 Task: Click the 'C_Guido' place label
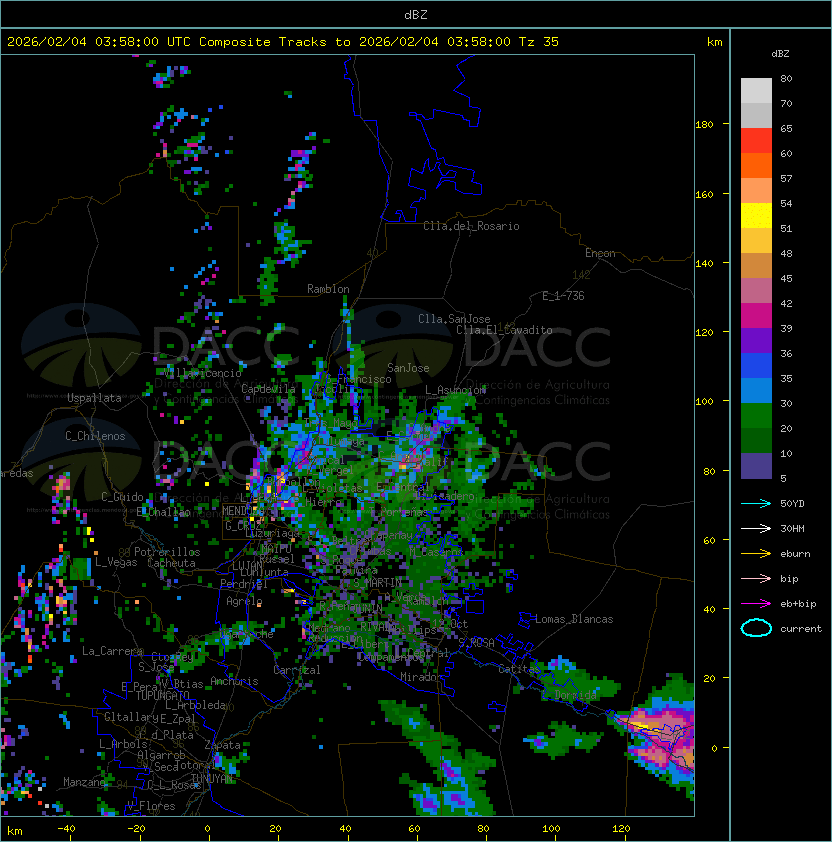tap(122, 497)
